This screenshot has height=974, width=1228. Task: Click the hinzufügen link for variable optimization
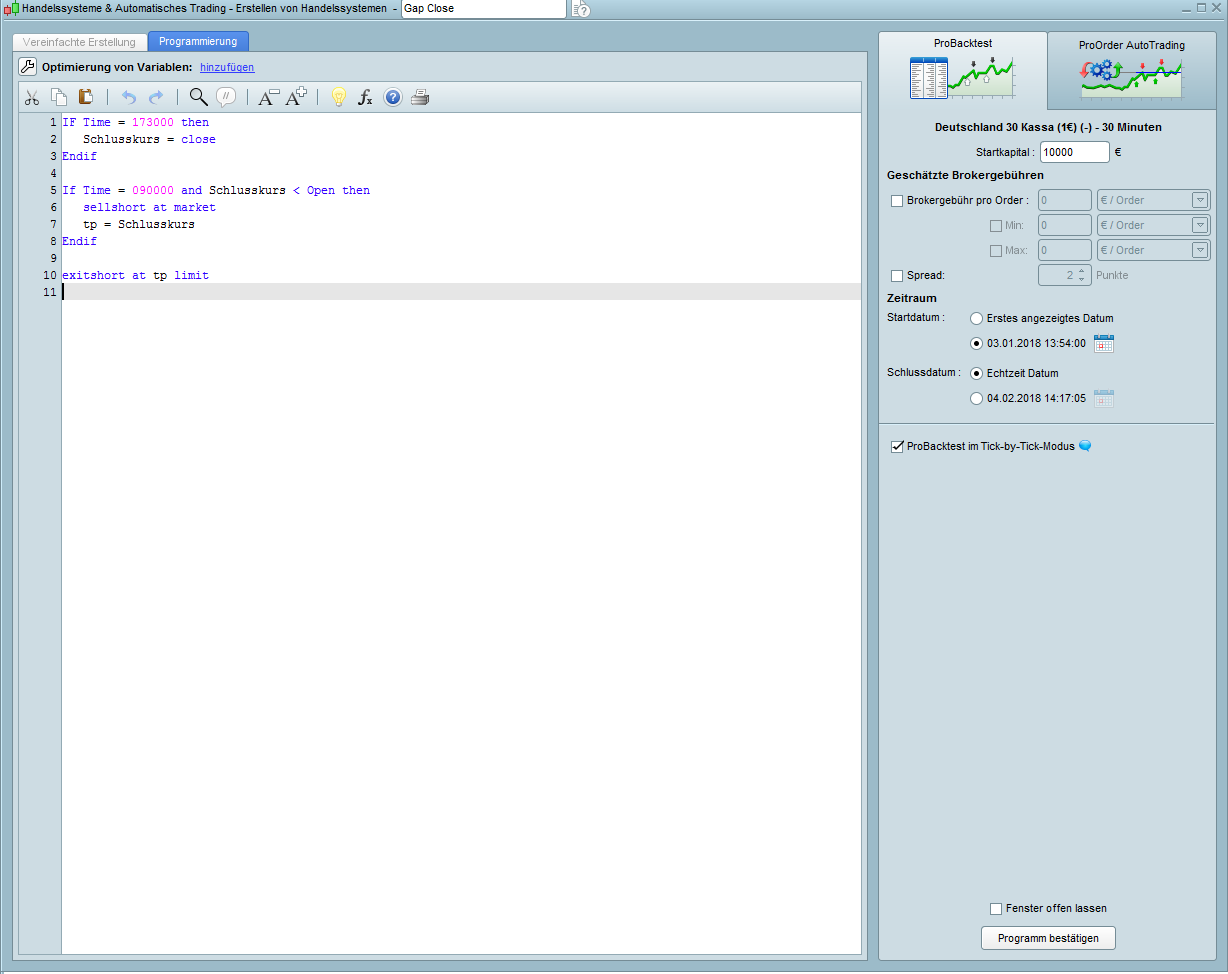click(x=227, y=67)
